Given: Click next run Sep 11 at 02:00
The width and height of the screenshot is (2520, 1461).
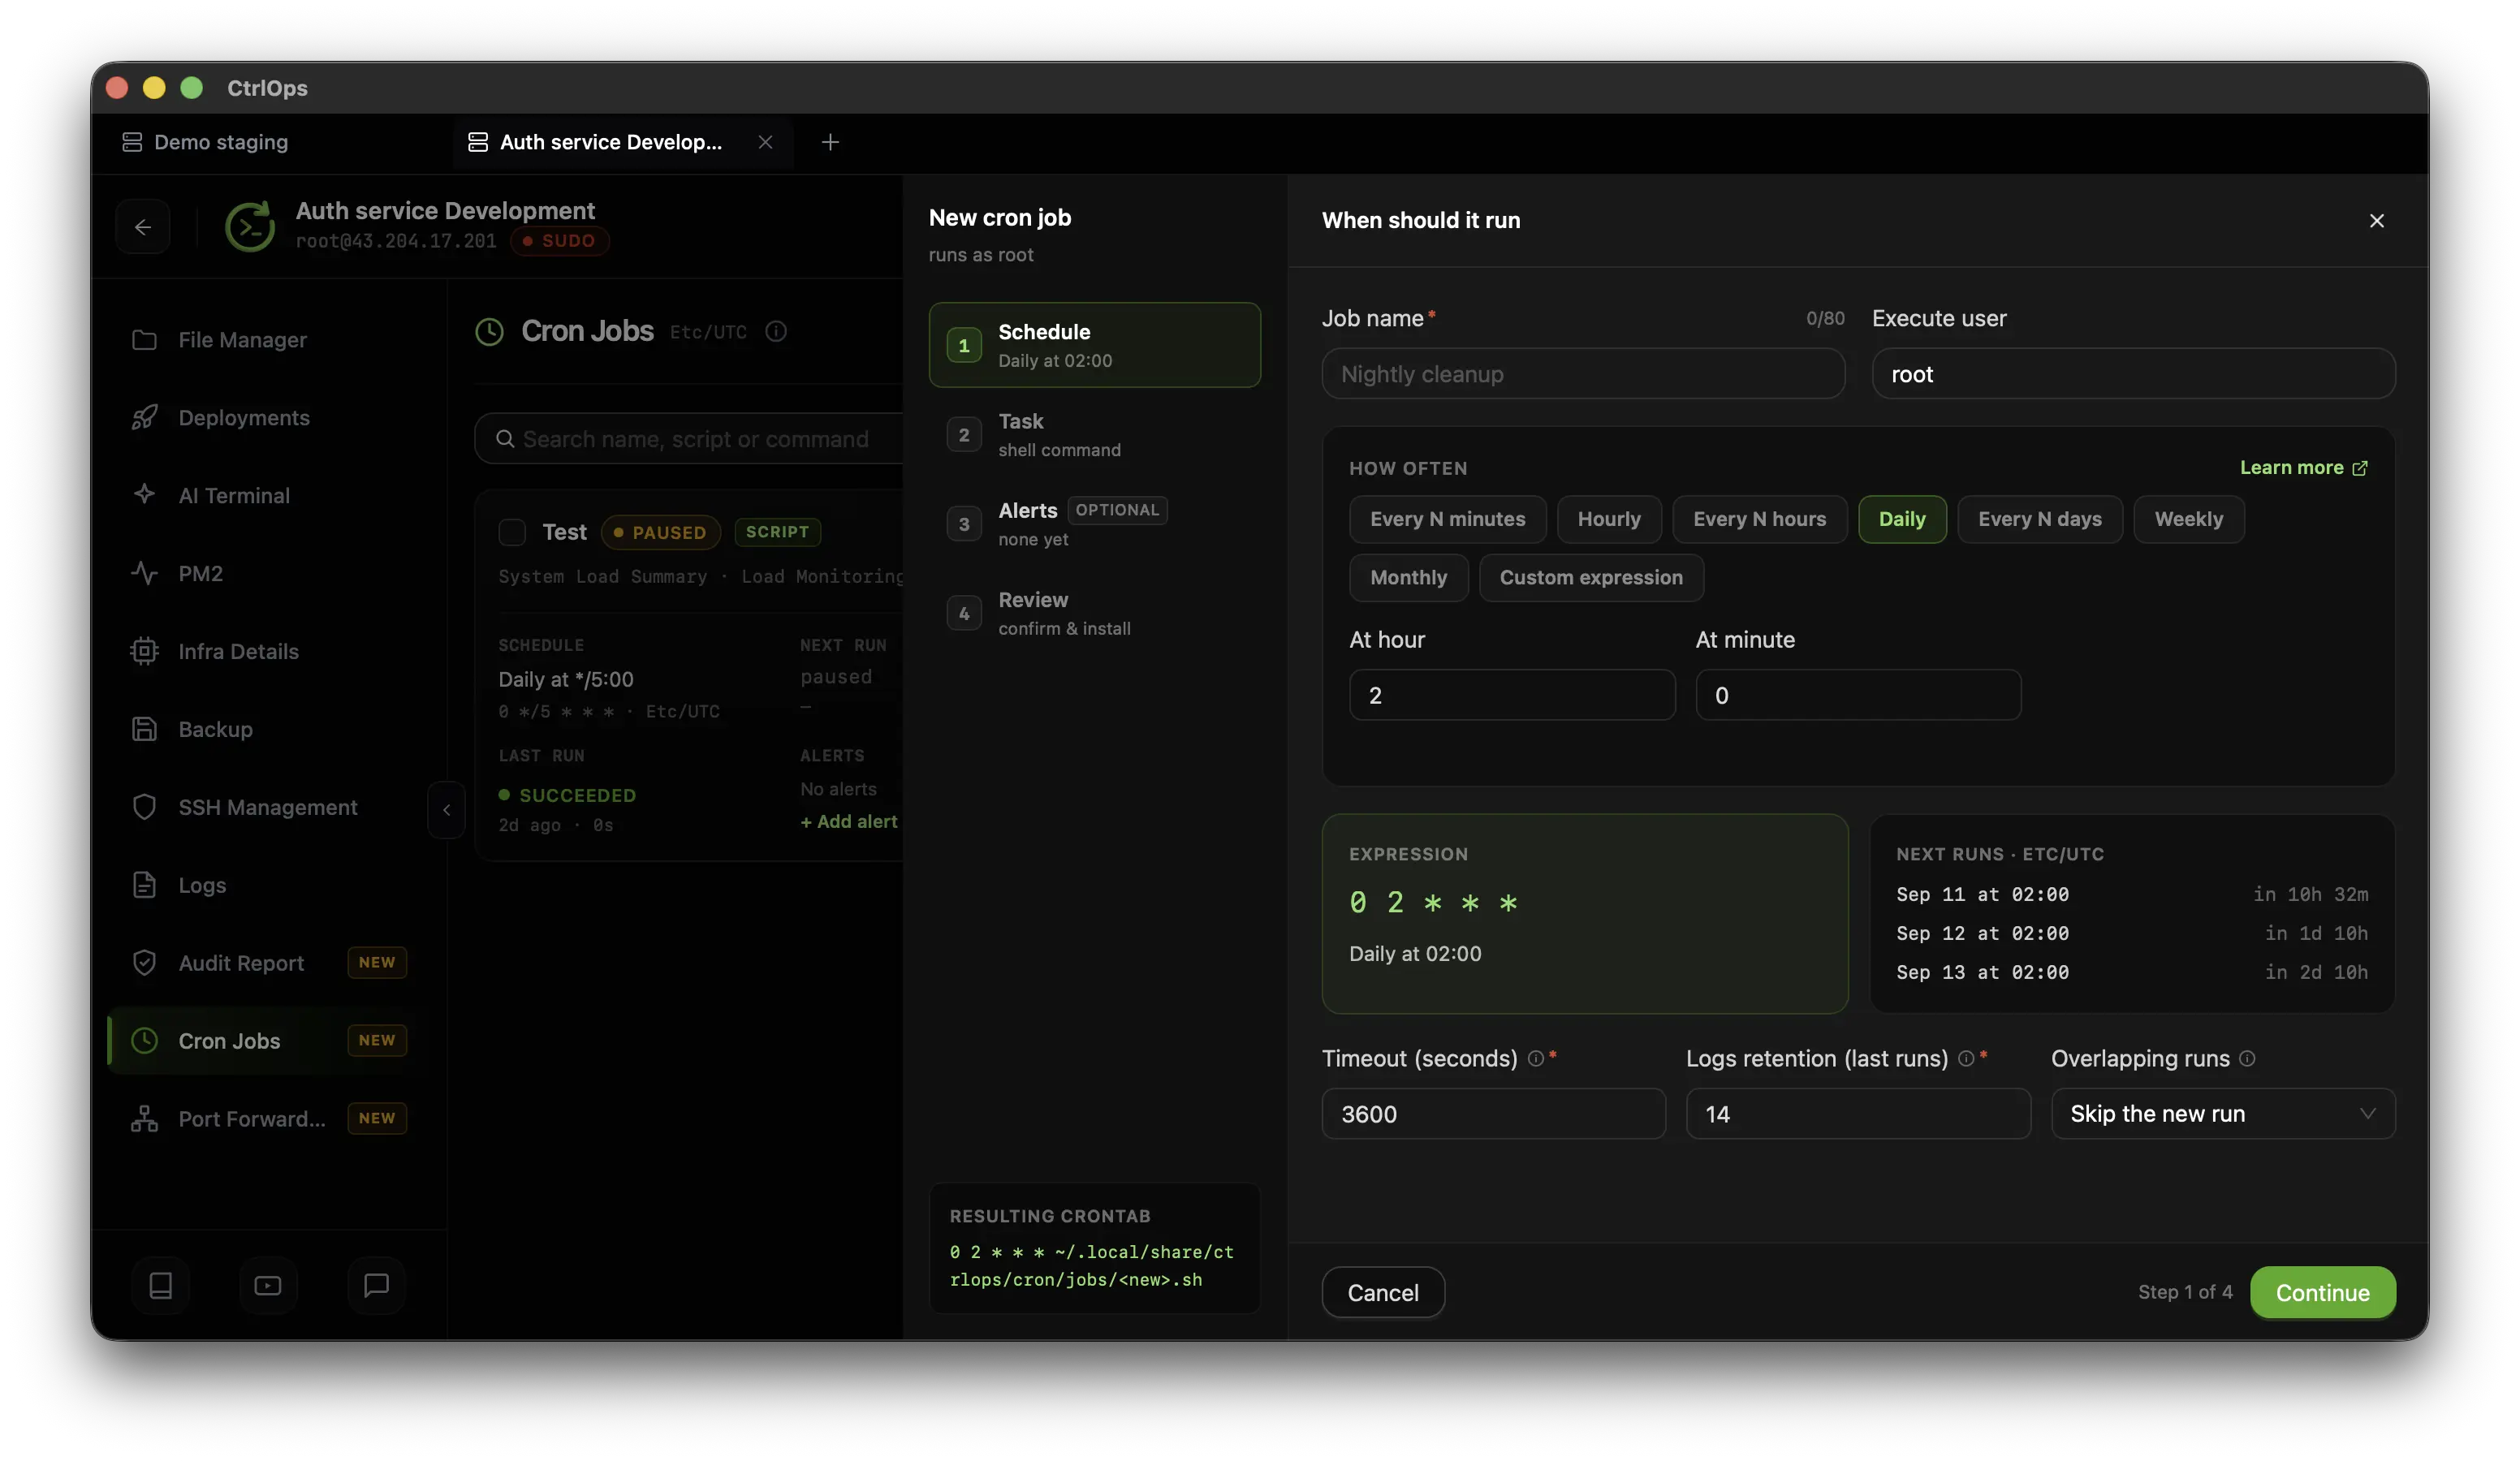Looking at the screenshot, I should pyautogui.click(x=1982, y=894).
